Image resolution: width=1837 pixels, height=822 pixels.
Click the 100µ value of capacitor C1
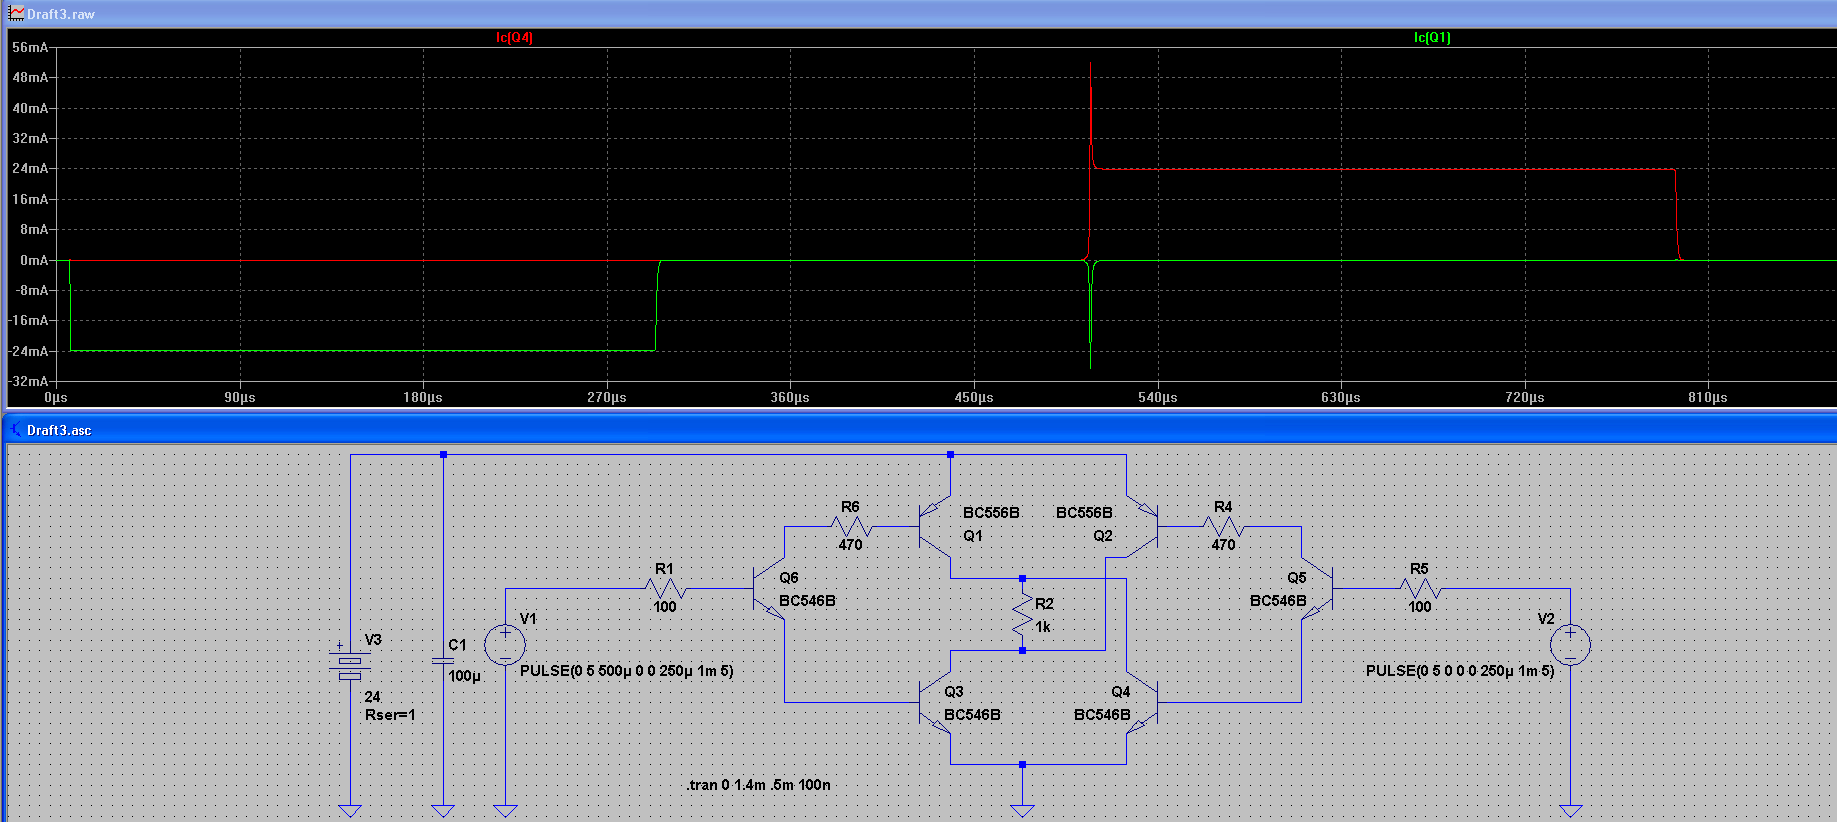click(464, 676)
